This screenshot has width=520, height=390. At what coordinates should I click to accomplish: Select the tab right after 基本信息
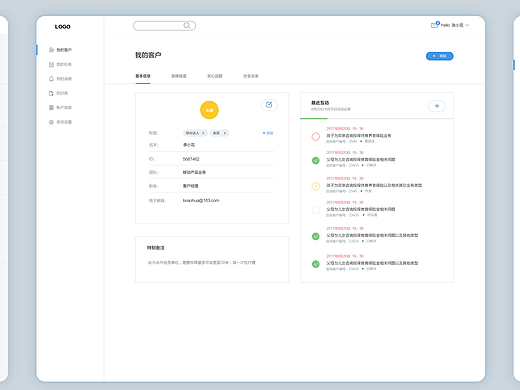coord(179,76)
